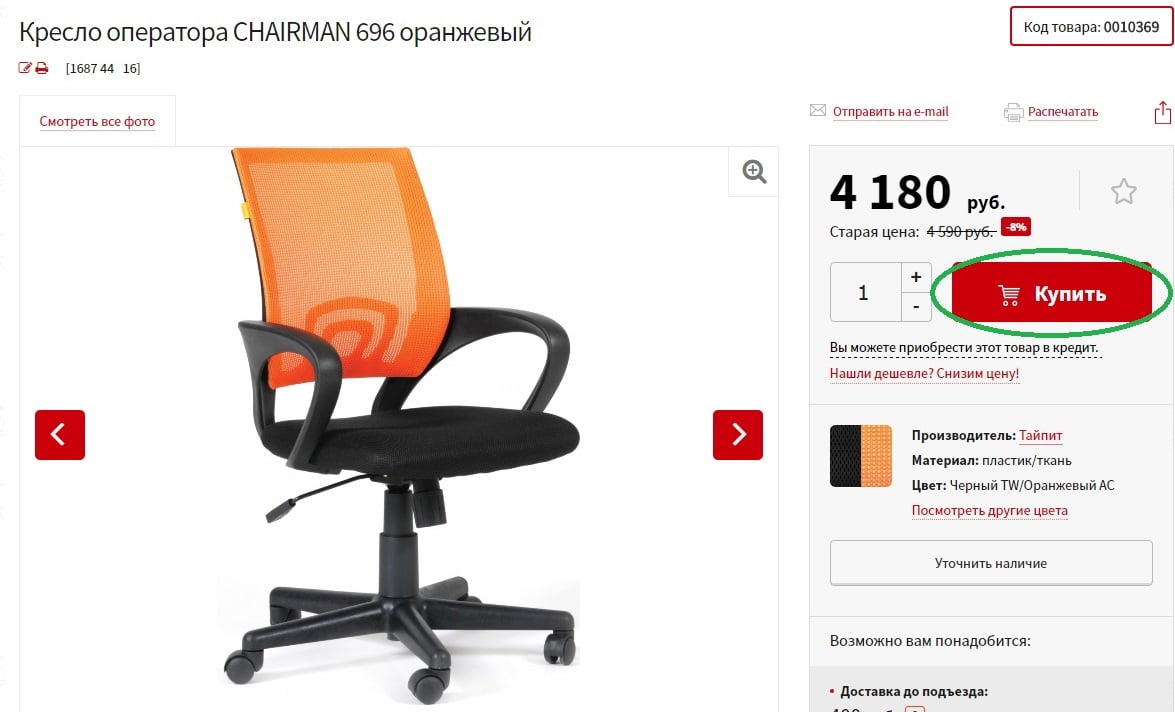Decrease quantity with the minus button
Screen dimensions: 1175x712
click(916, 307)
